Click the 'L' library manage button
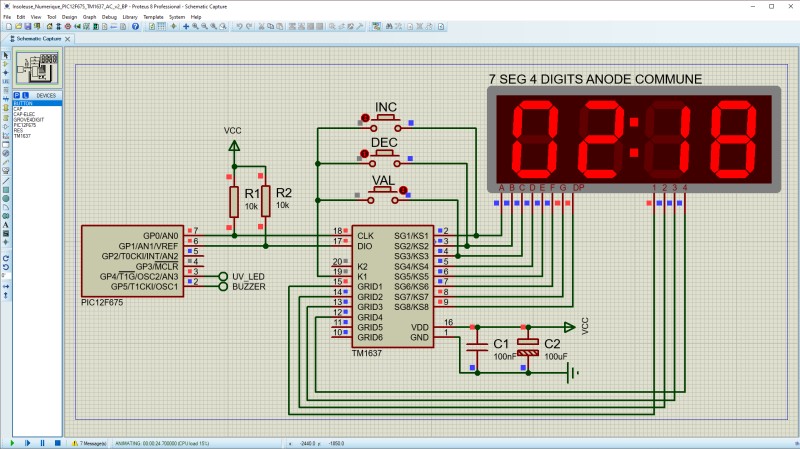800x449 pixels. [x=25, y=95]
